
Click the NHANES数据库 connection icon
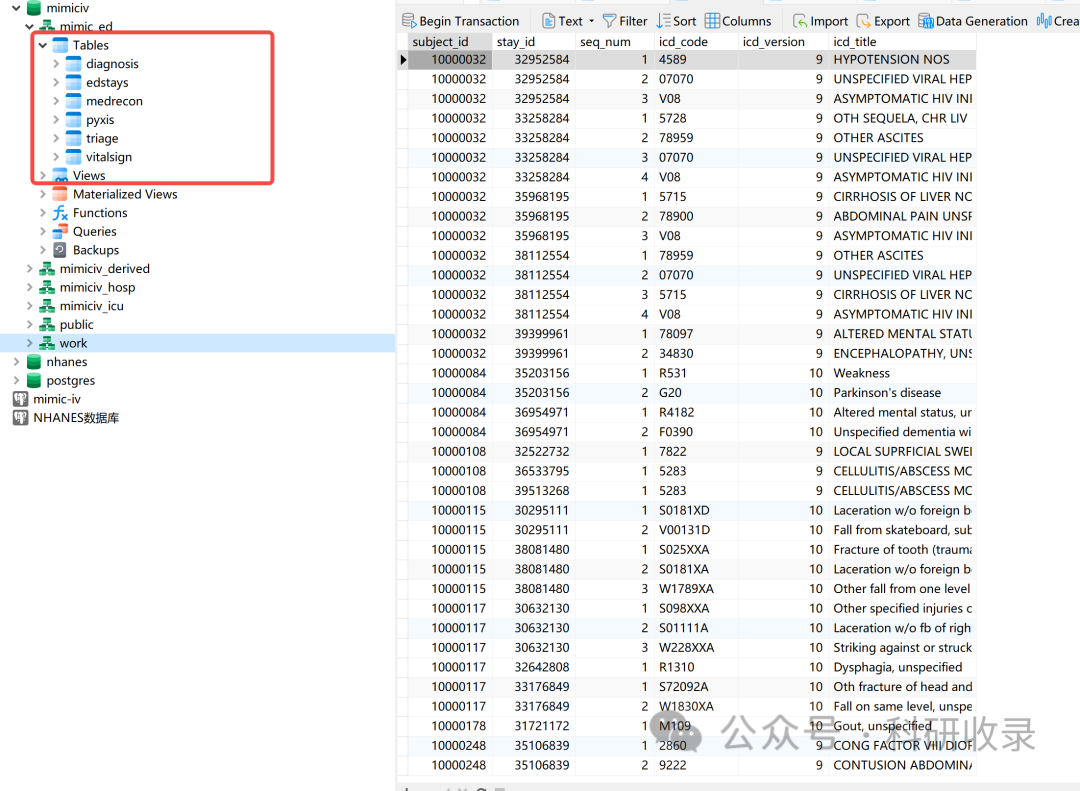click(x=20, y=417)
